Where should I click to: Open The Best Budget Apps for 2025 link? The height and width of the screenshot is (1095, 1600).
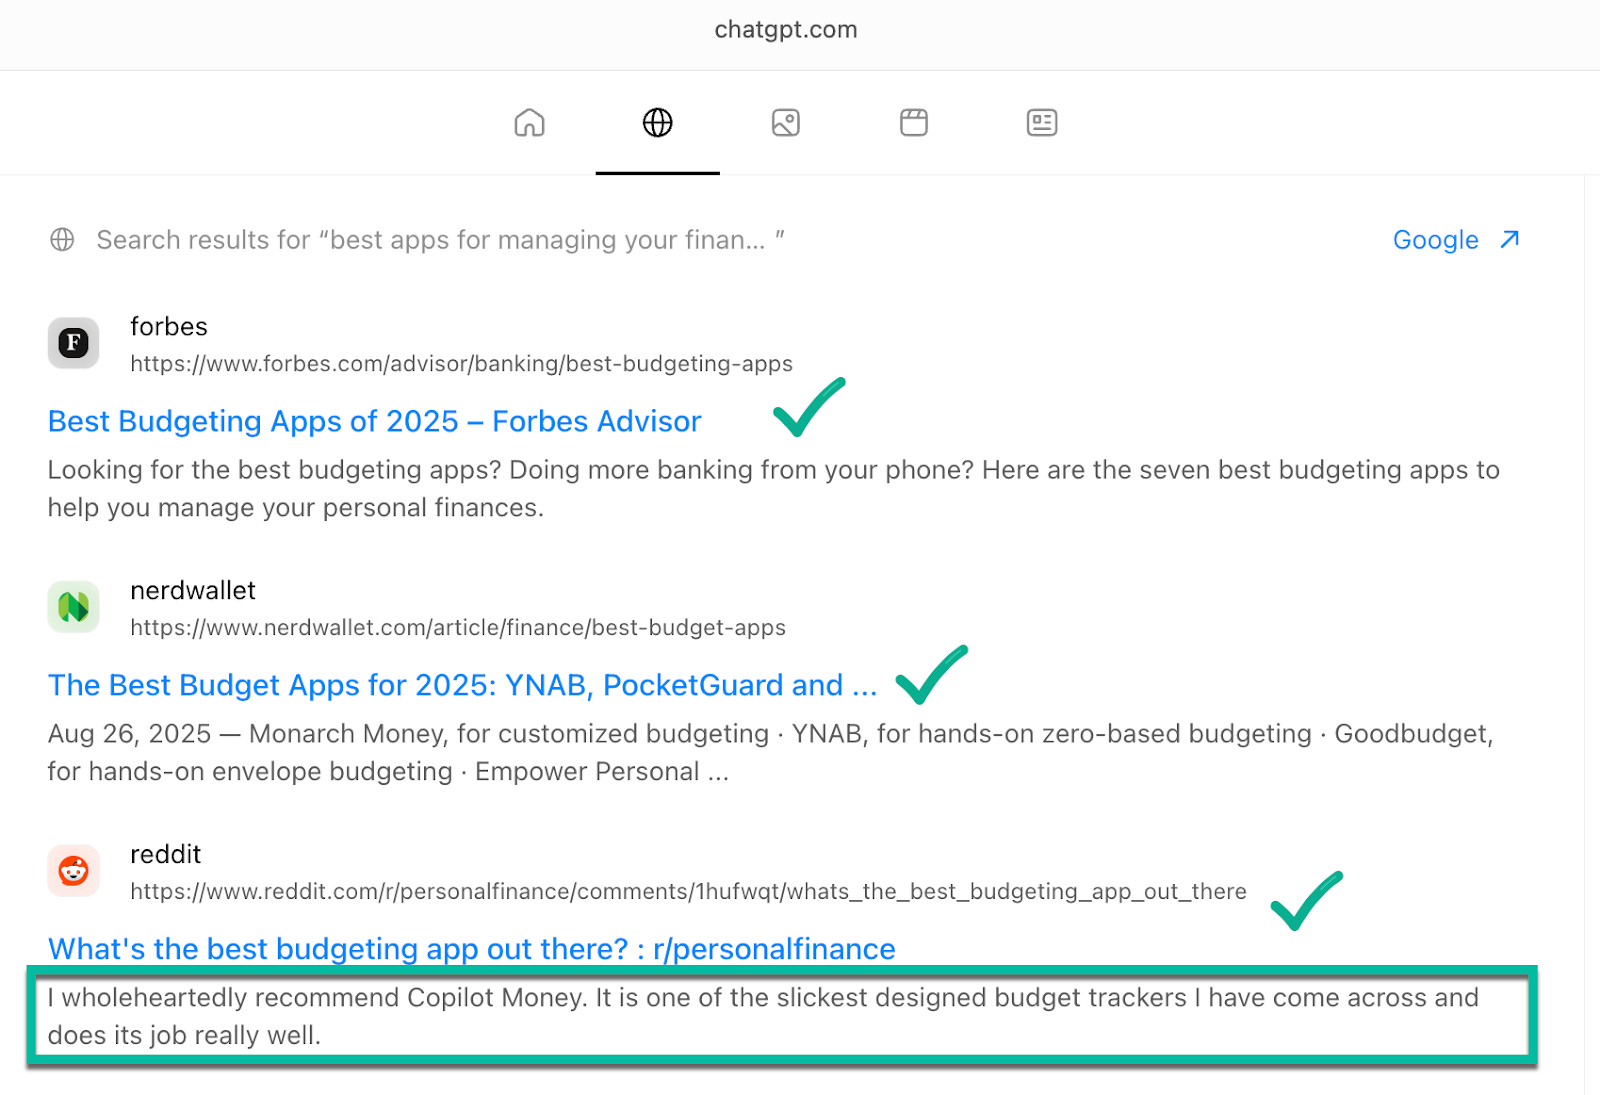tap(462, 685)
